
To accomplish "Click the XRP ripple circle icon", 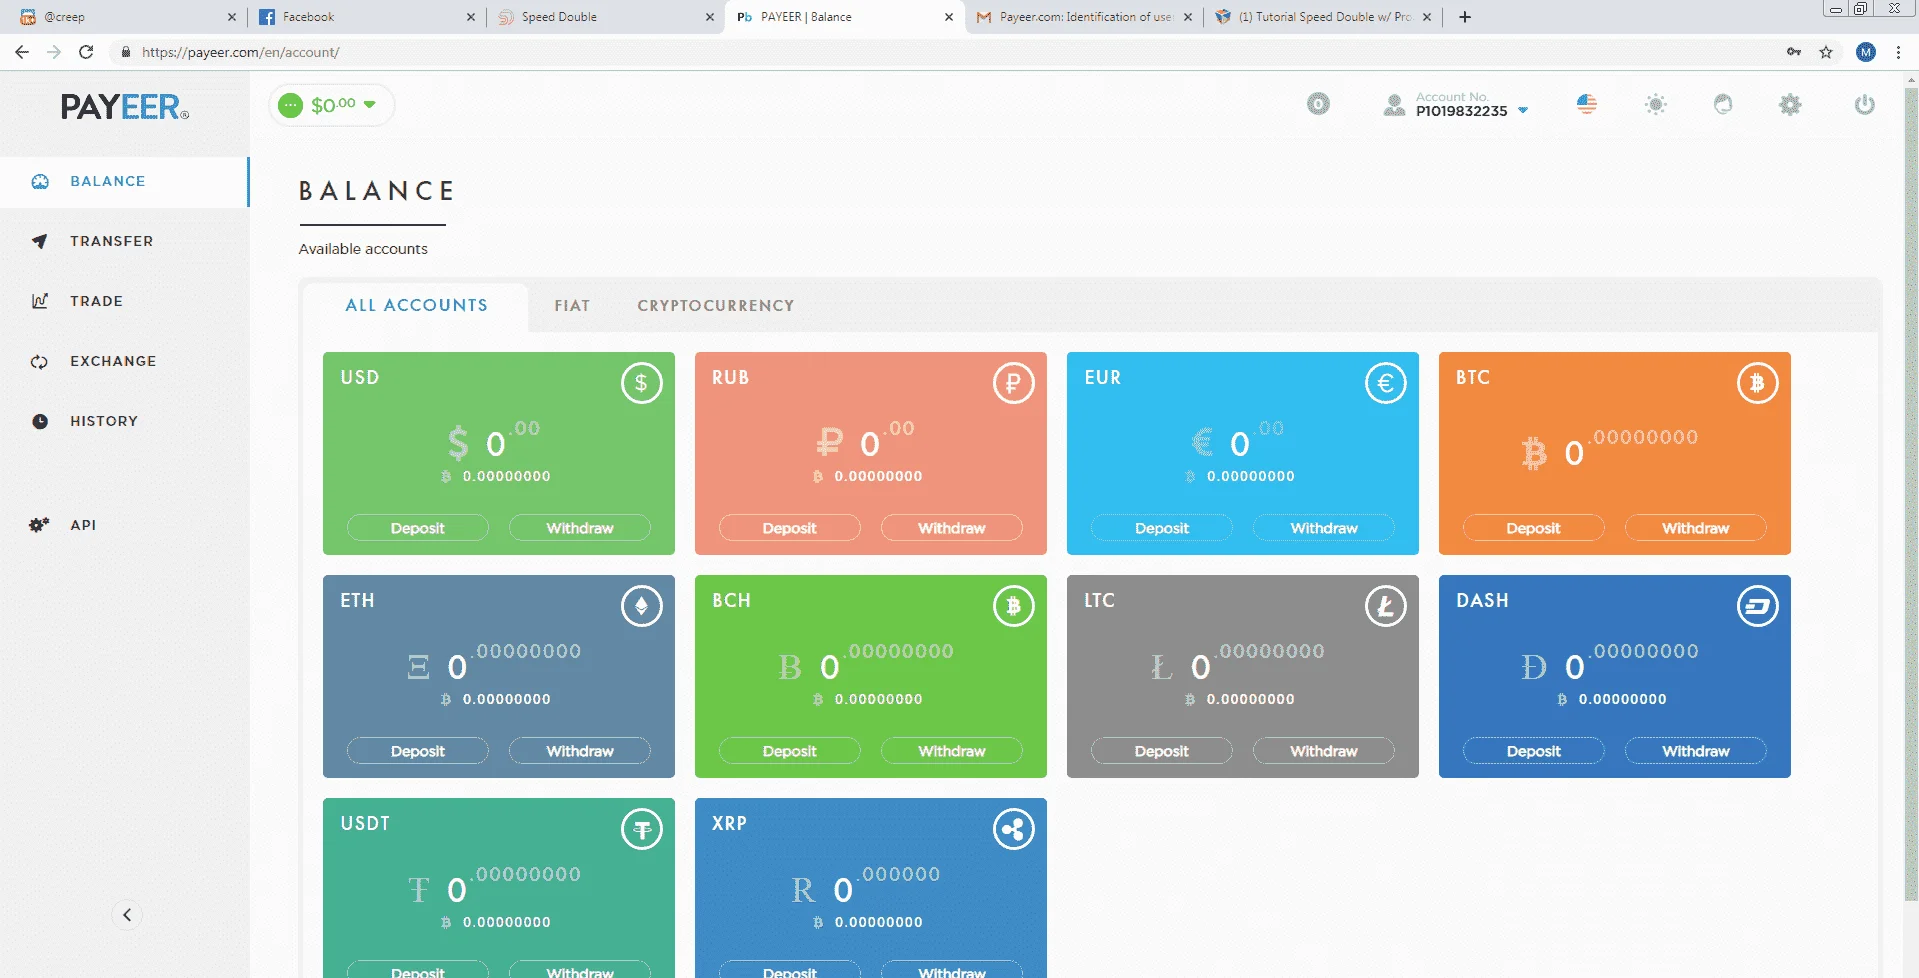I will click(x=1013, y=829).
